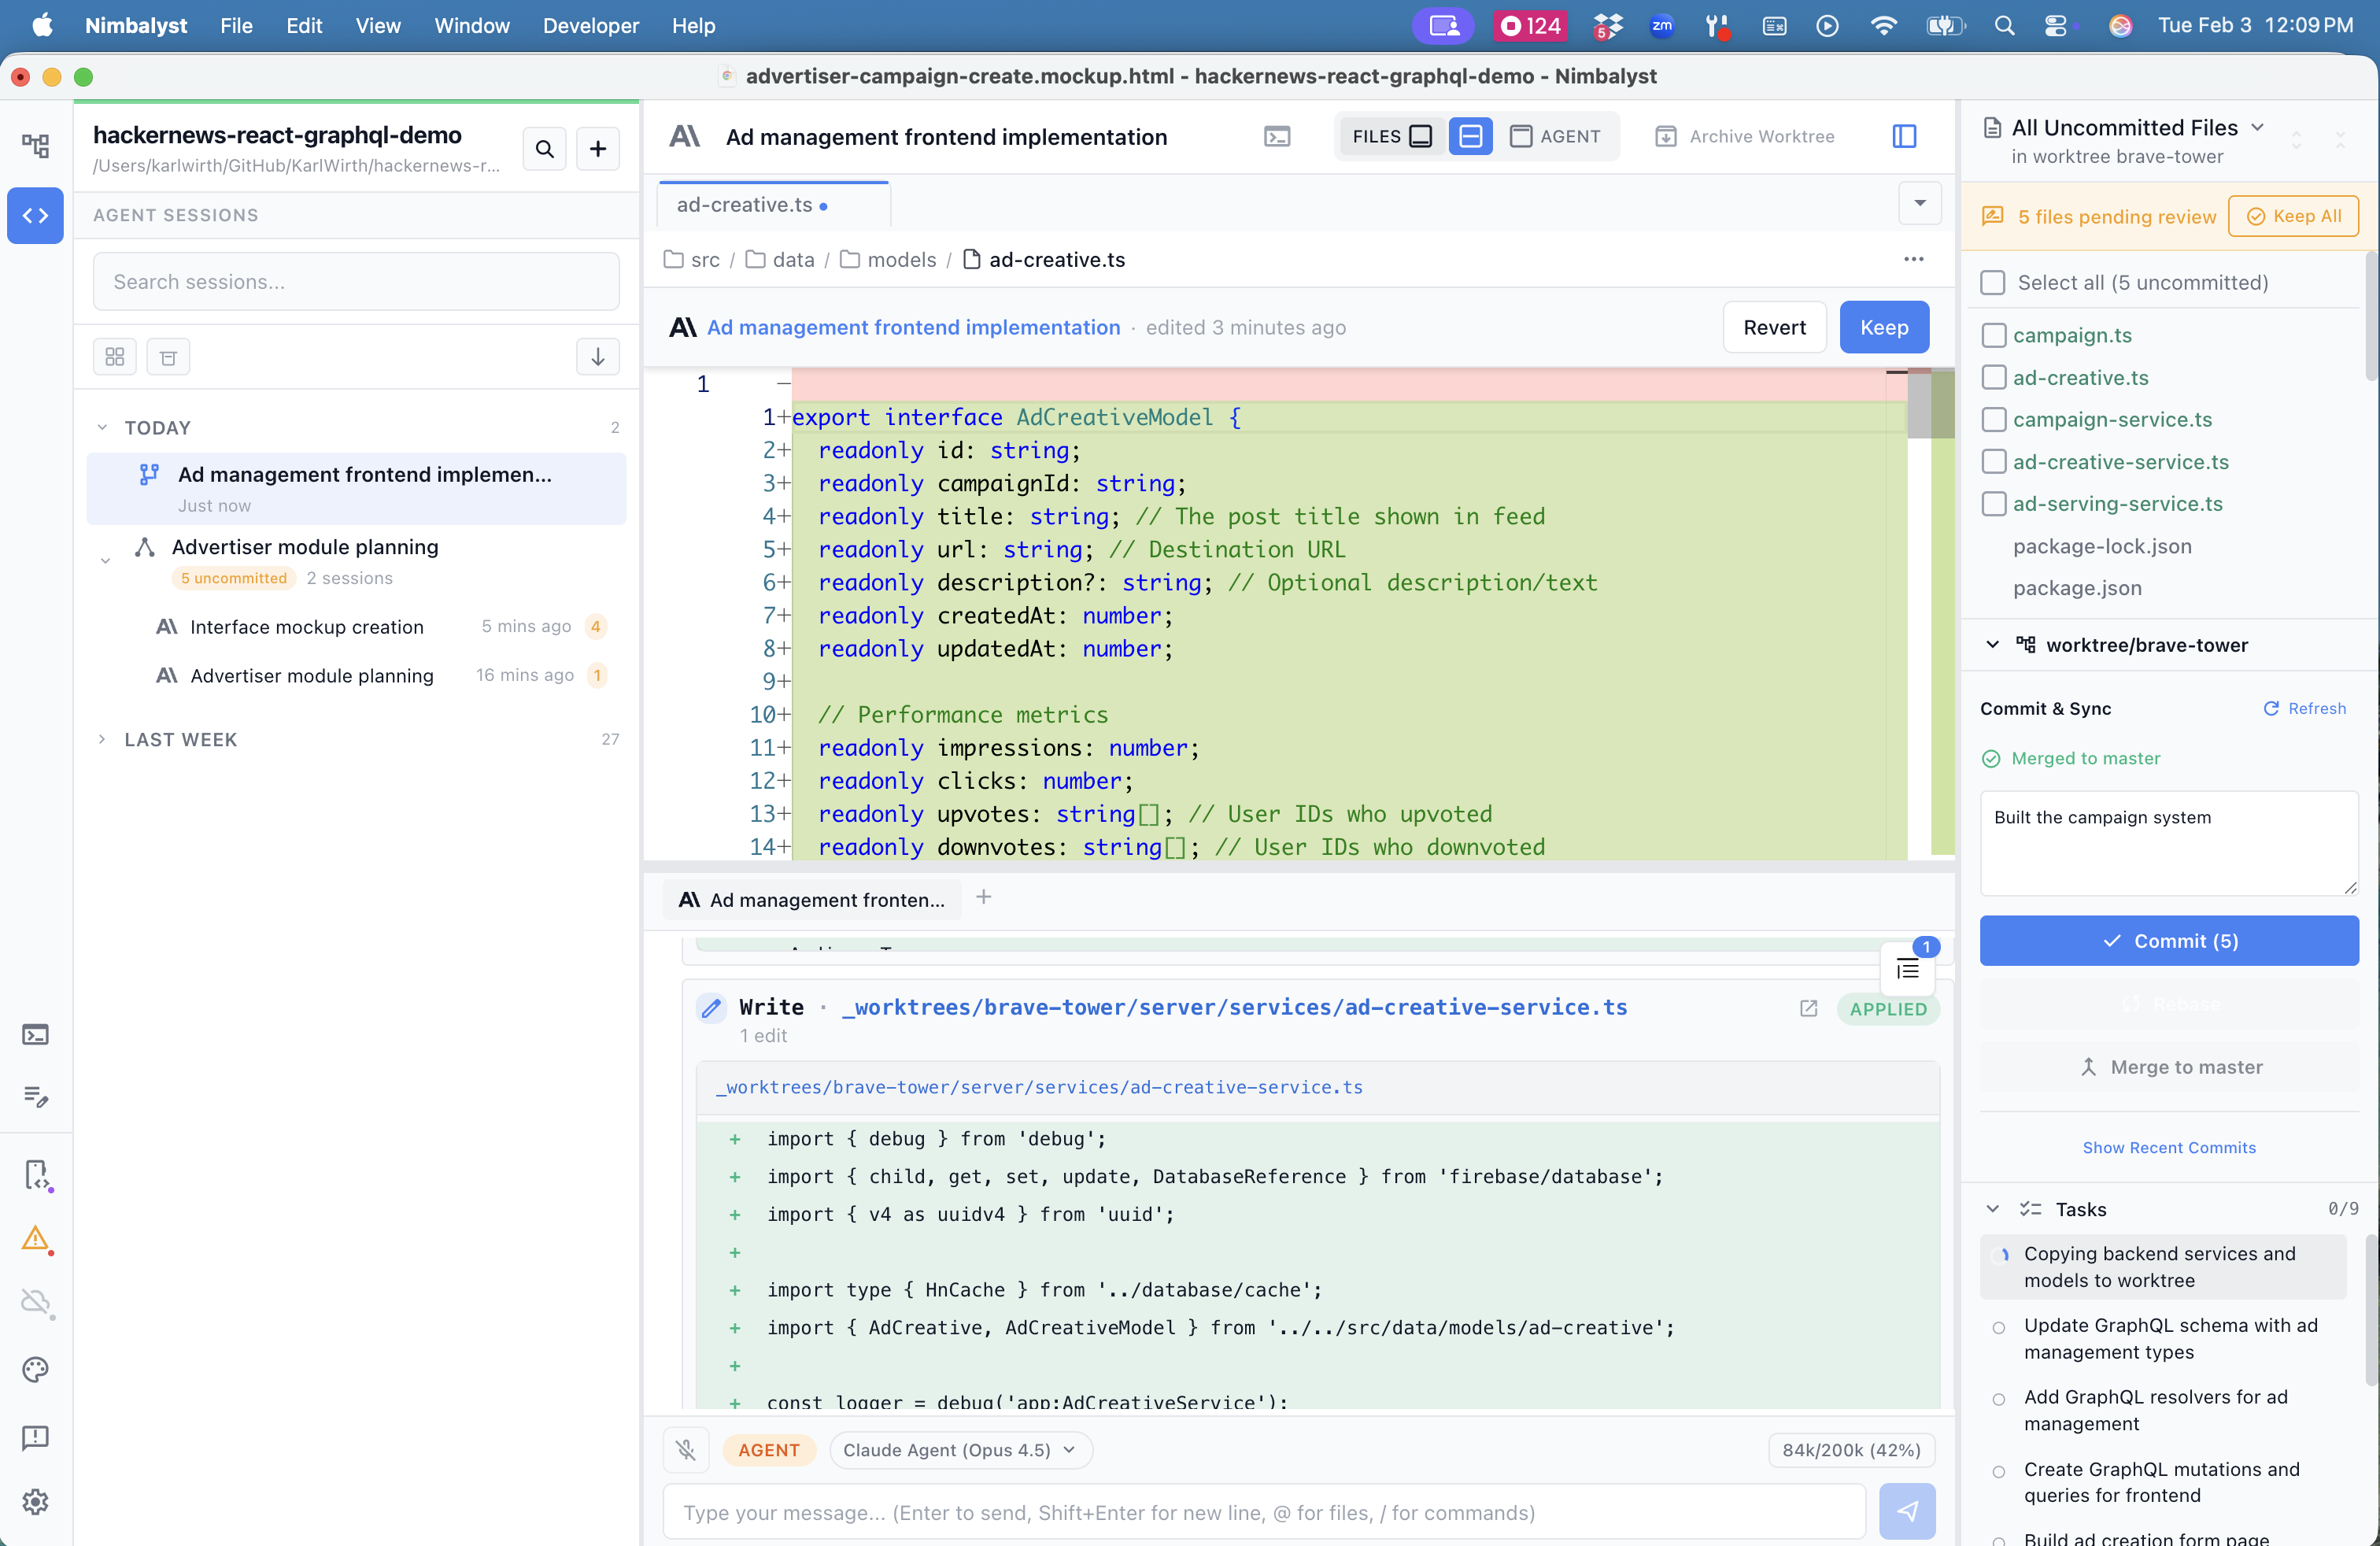
Task: Switch sessions to grid view icon
Action: click(115, 357)
